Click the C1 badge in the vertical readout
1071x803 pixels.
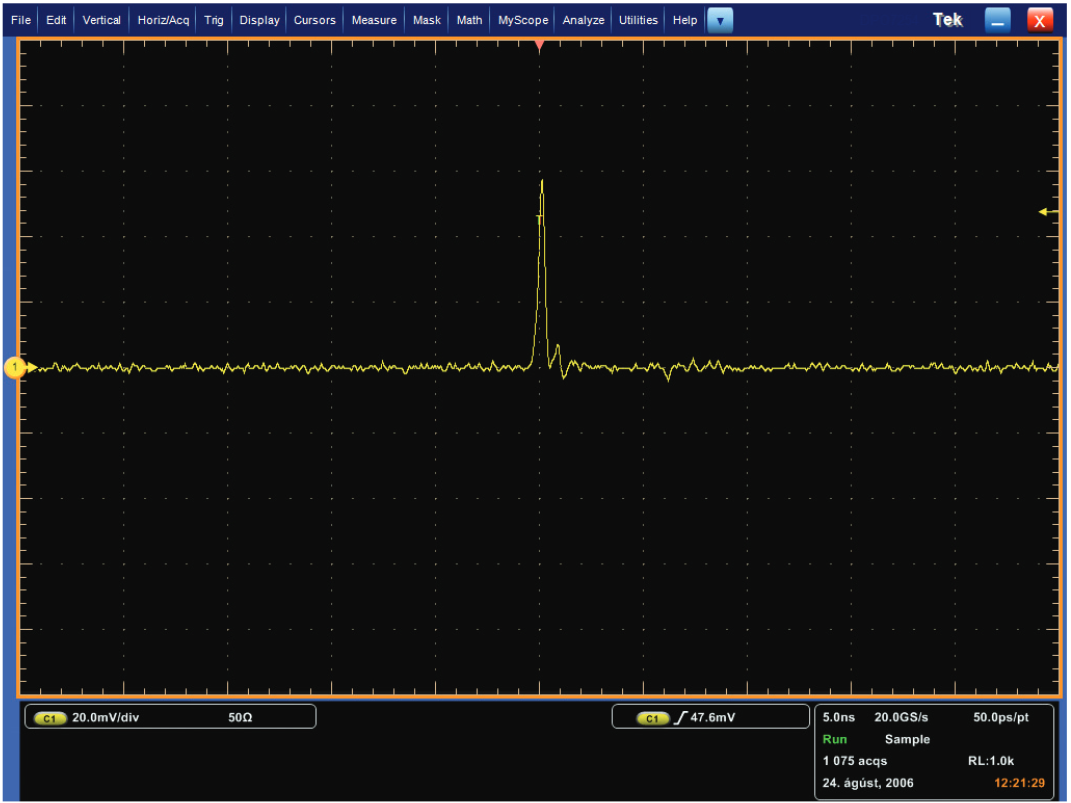pyautogui.click(x=48, y=716)
